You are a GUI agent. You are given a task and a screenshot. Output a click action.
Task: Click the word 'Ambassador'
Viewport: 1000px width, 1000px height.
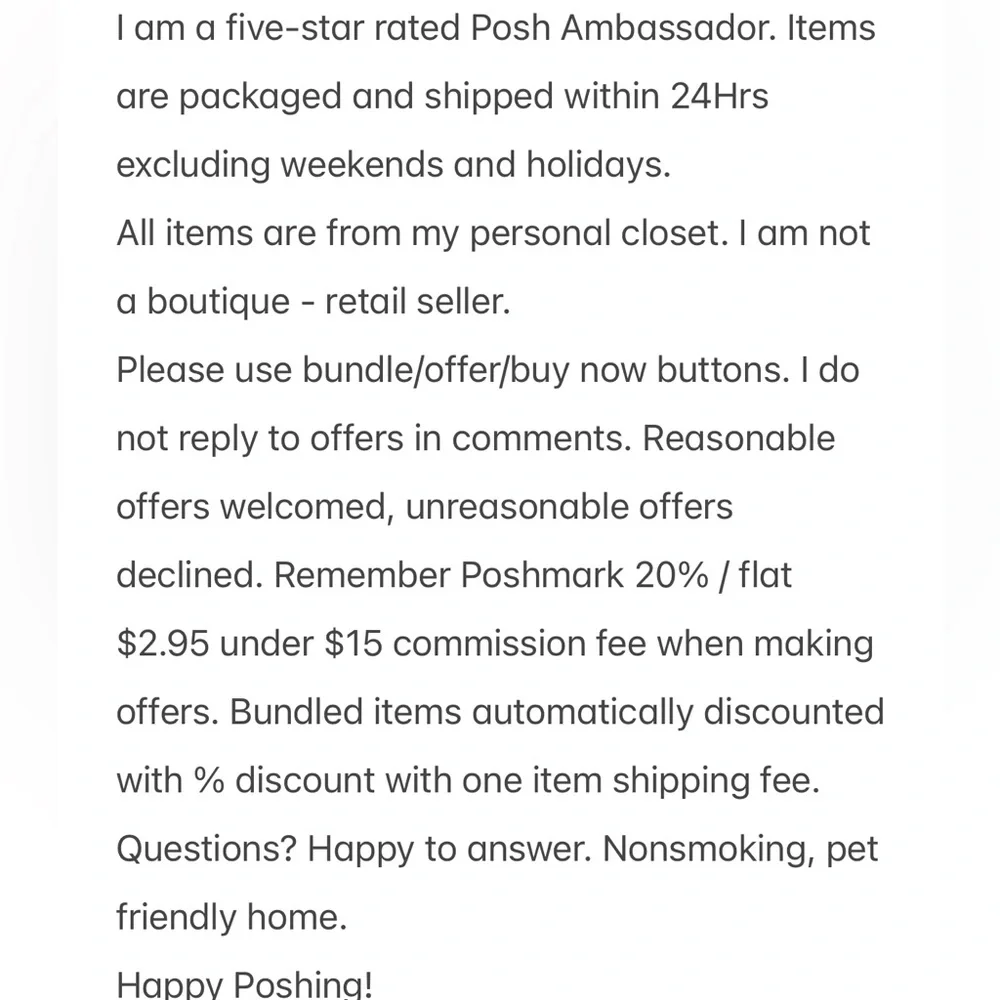(x=668, y=28)
